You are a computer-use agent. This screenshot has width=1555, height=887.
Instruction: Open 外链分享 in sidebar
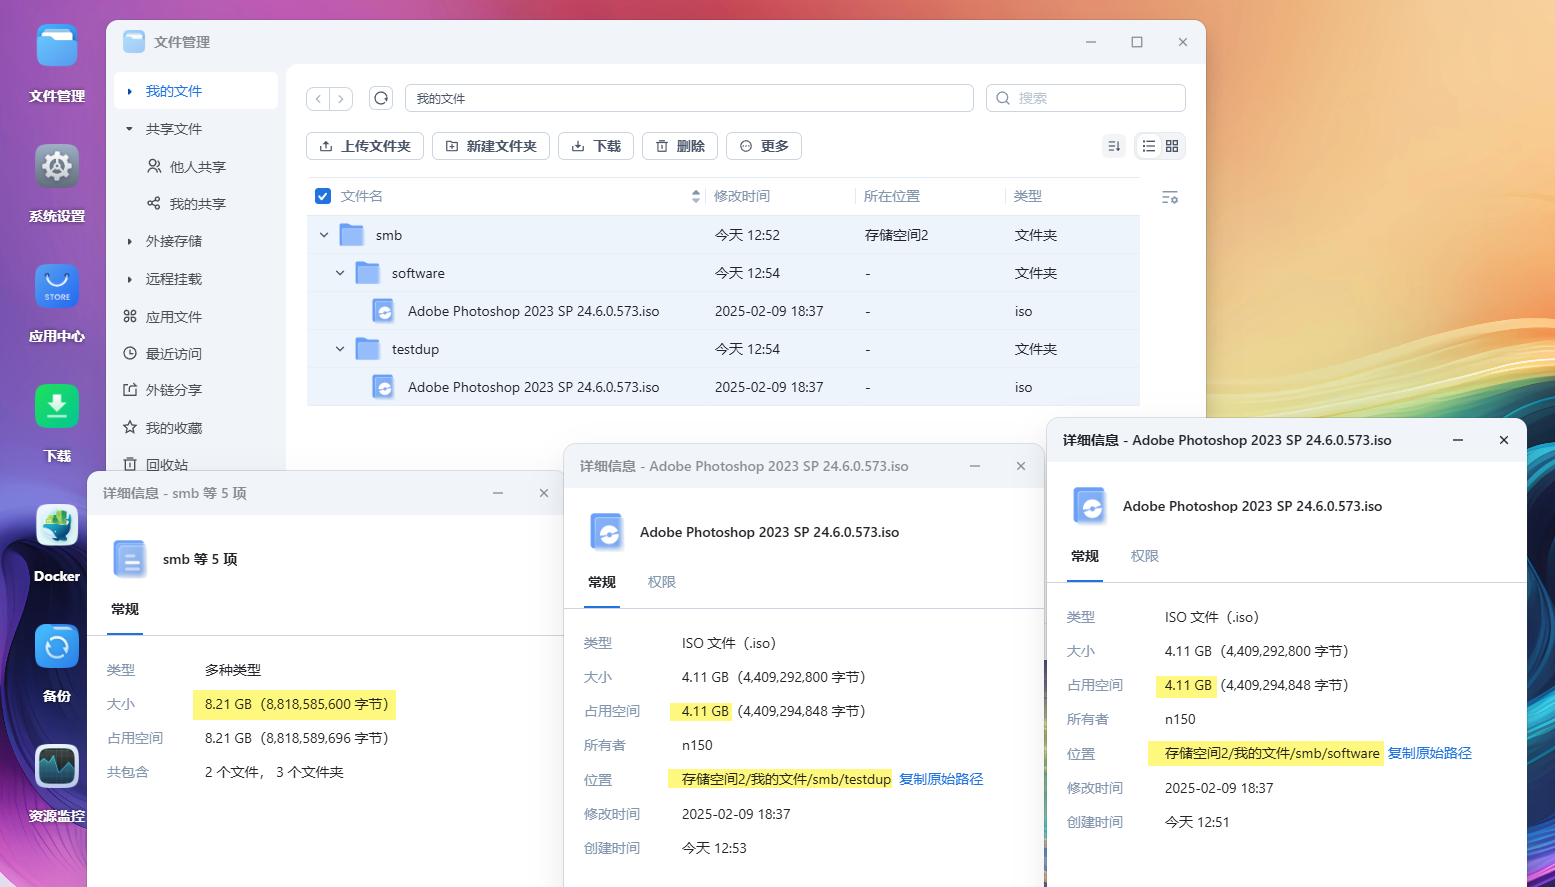(x=174, y=390)
